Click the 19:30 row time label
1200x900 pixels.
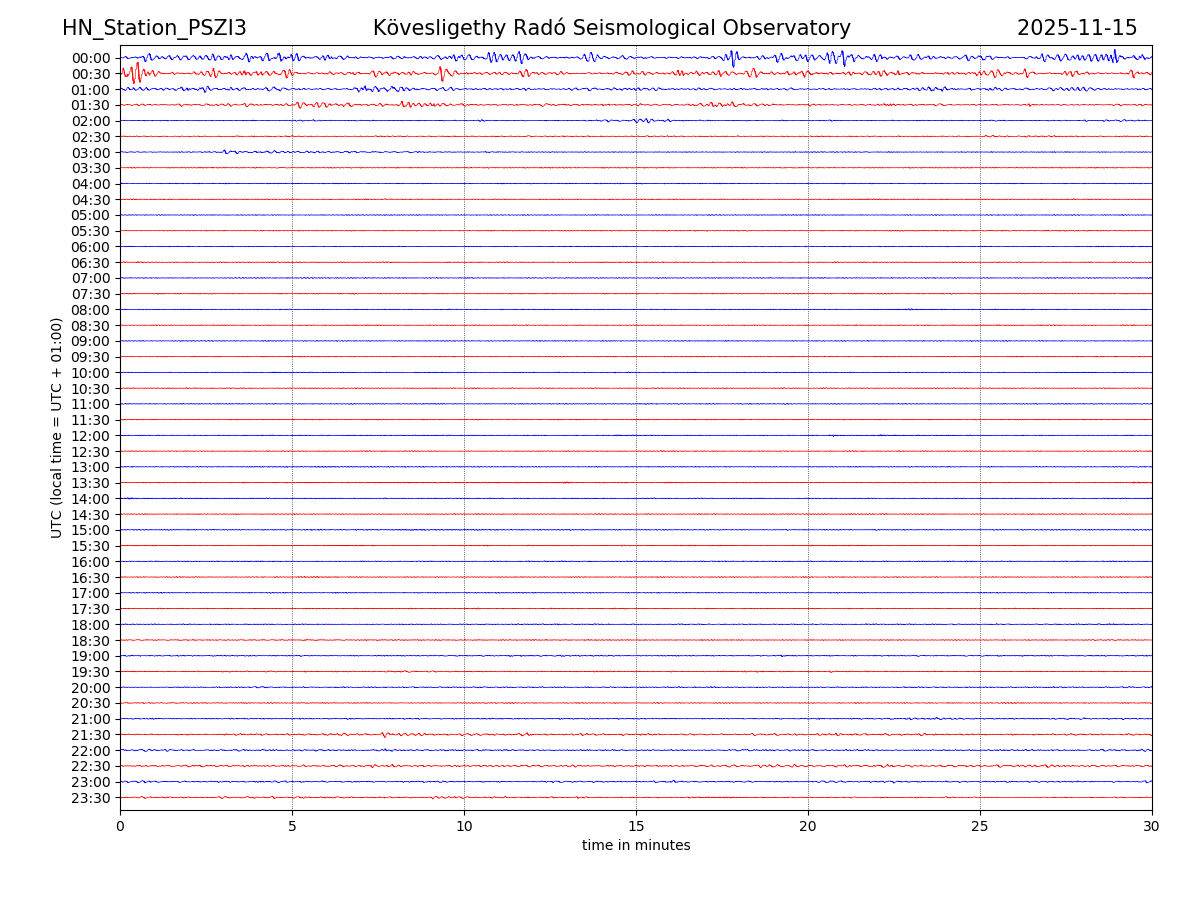pos(91,672)
